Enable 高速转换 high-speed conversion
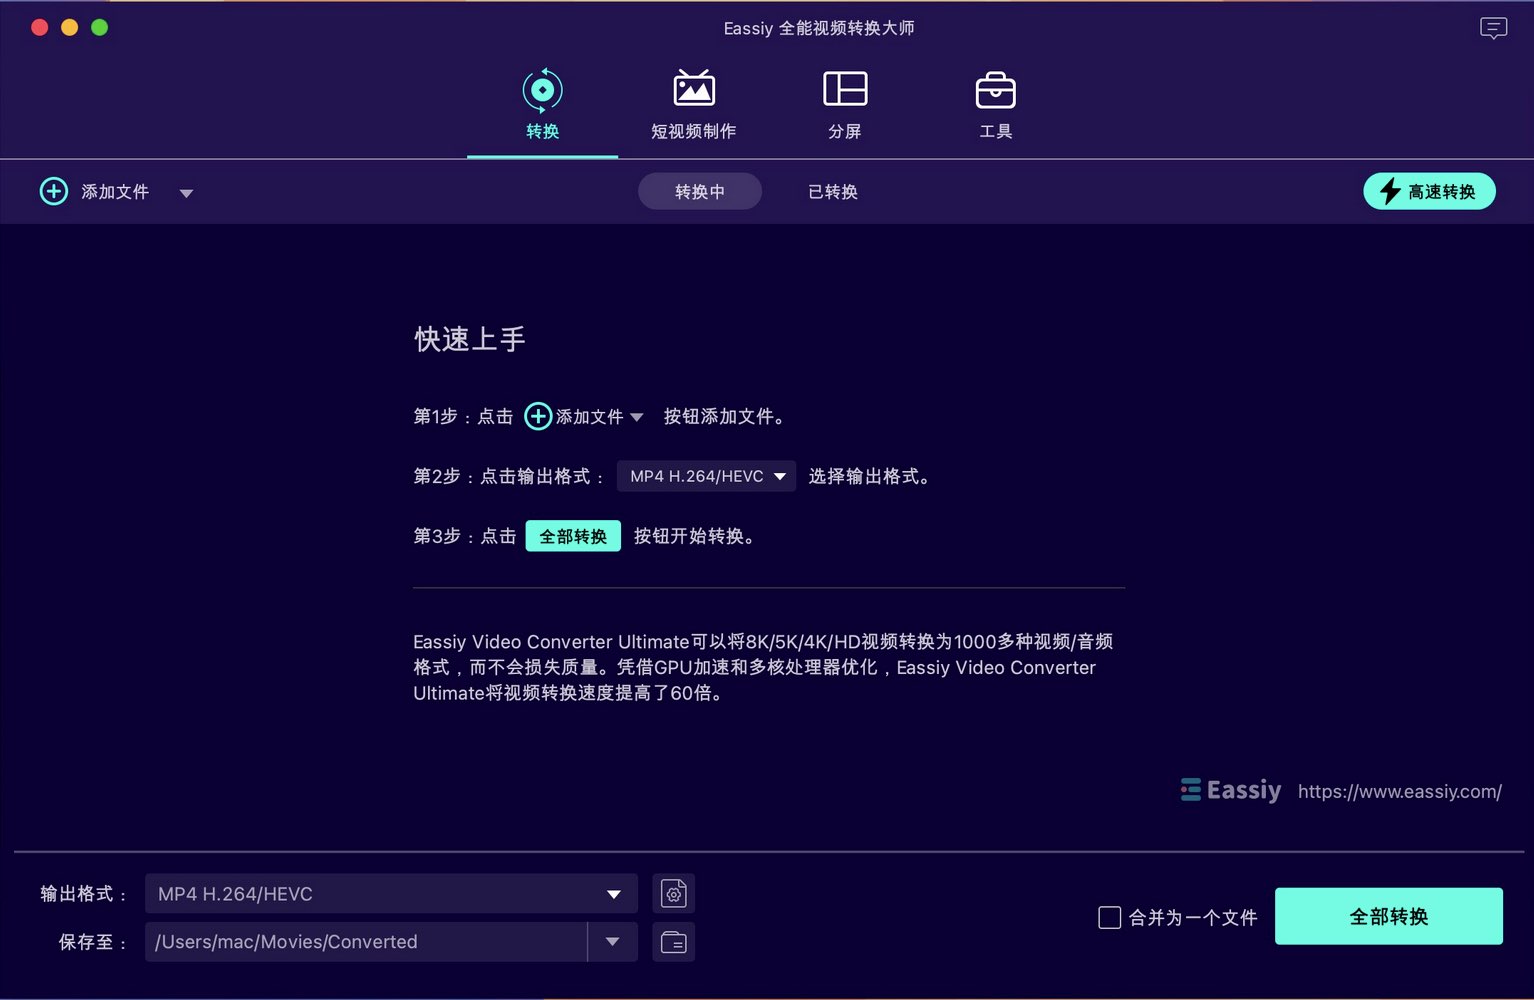The height and width of the screenshot is (1000, 1534). tap(1429, 191)
